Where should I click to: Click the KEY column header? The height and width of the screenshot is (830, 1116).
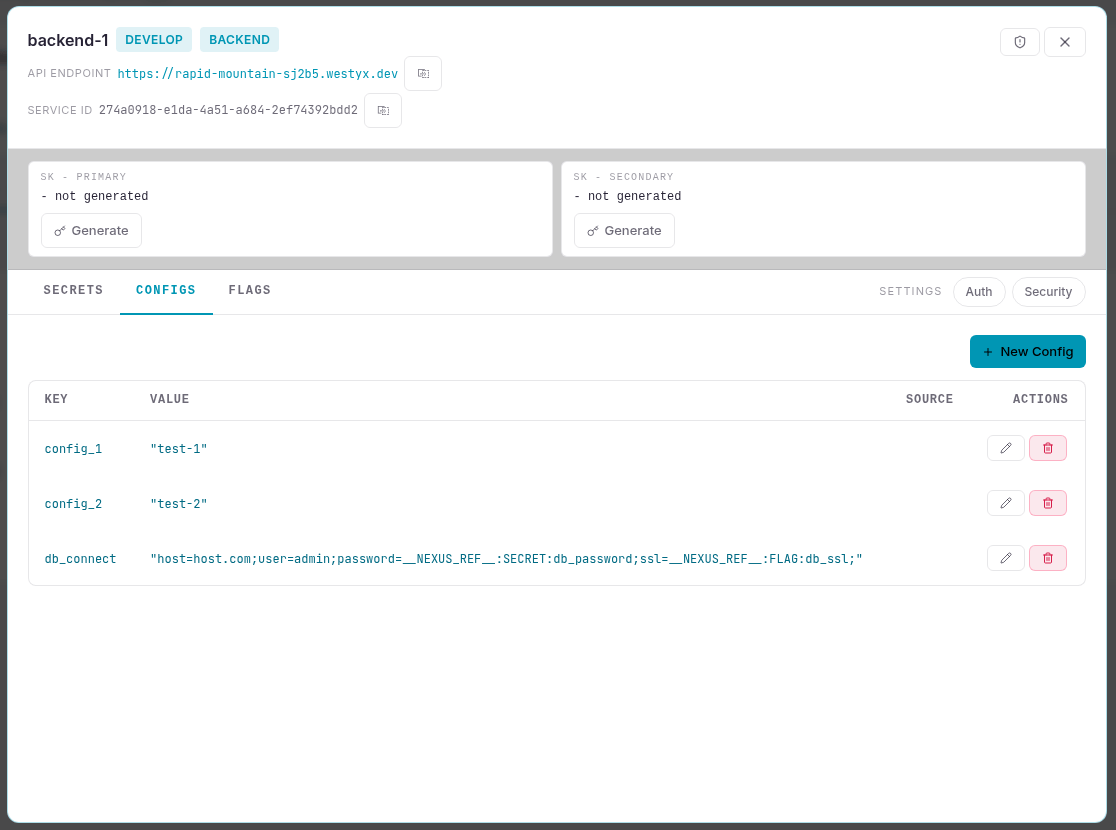56,399
